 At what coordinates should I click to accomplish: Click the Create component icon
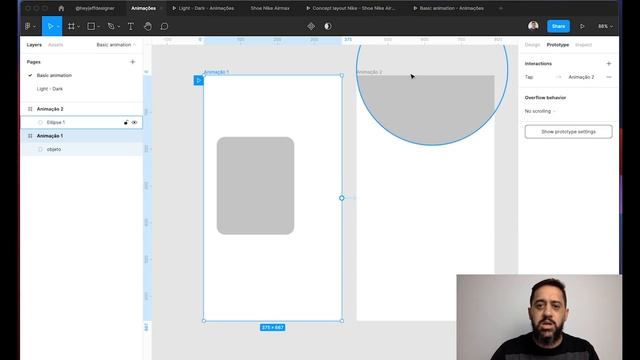tap(311, 26)
